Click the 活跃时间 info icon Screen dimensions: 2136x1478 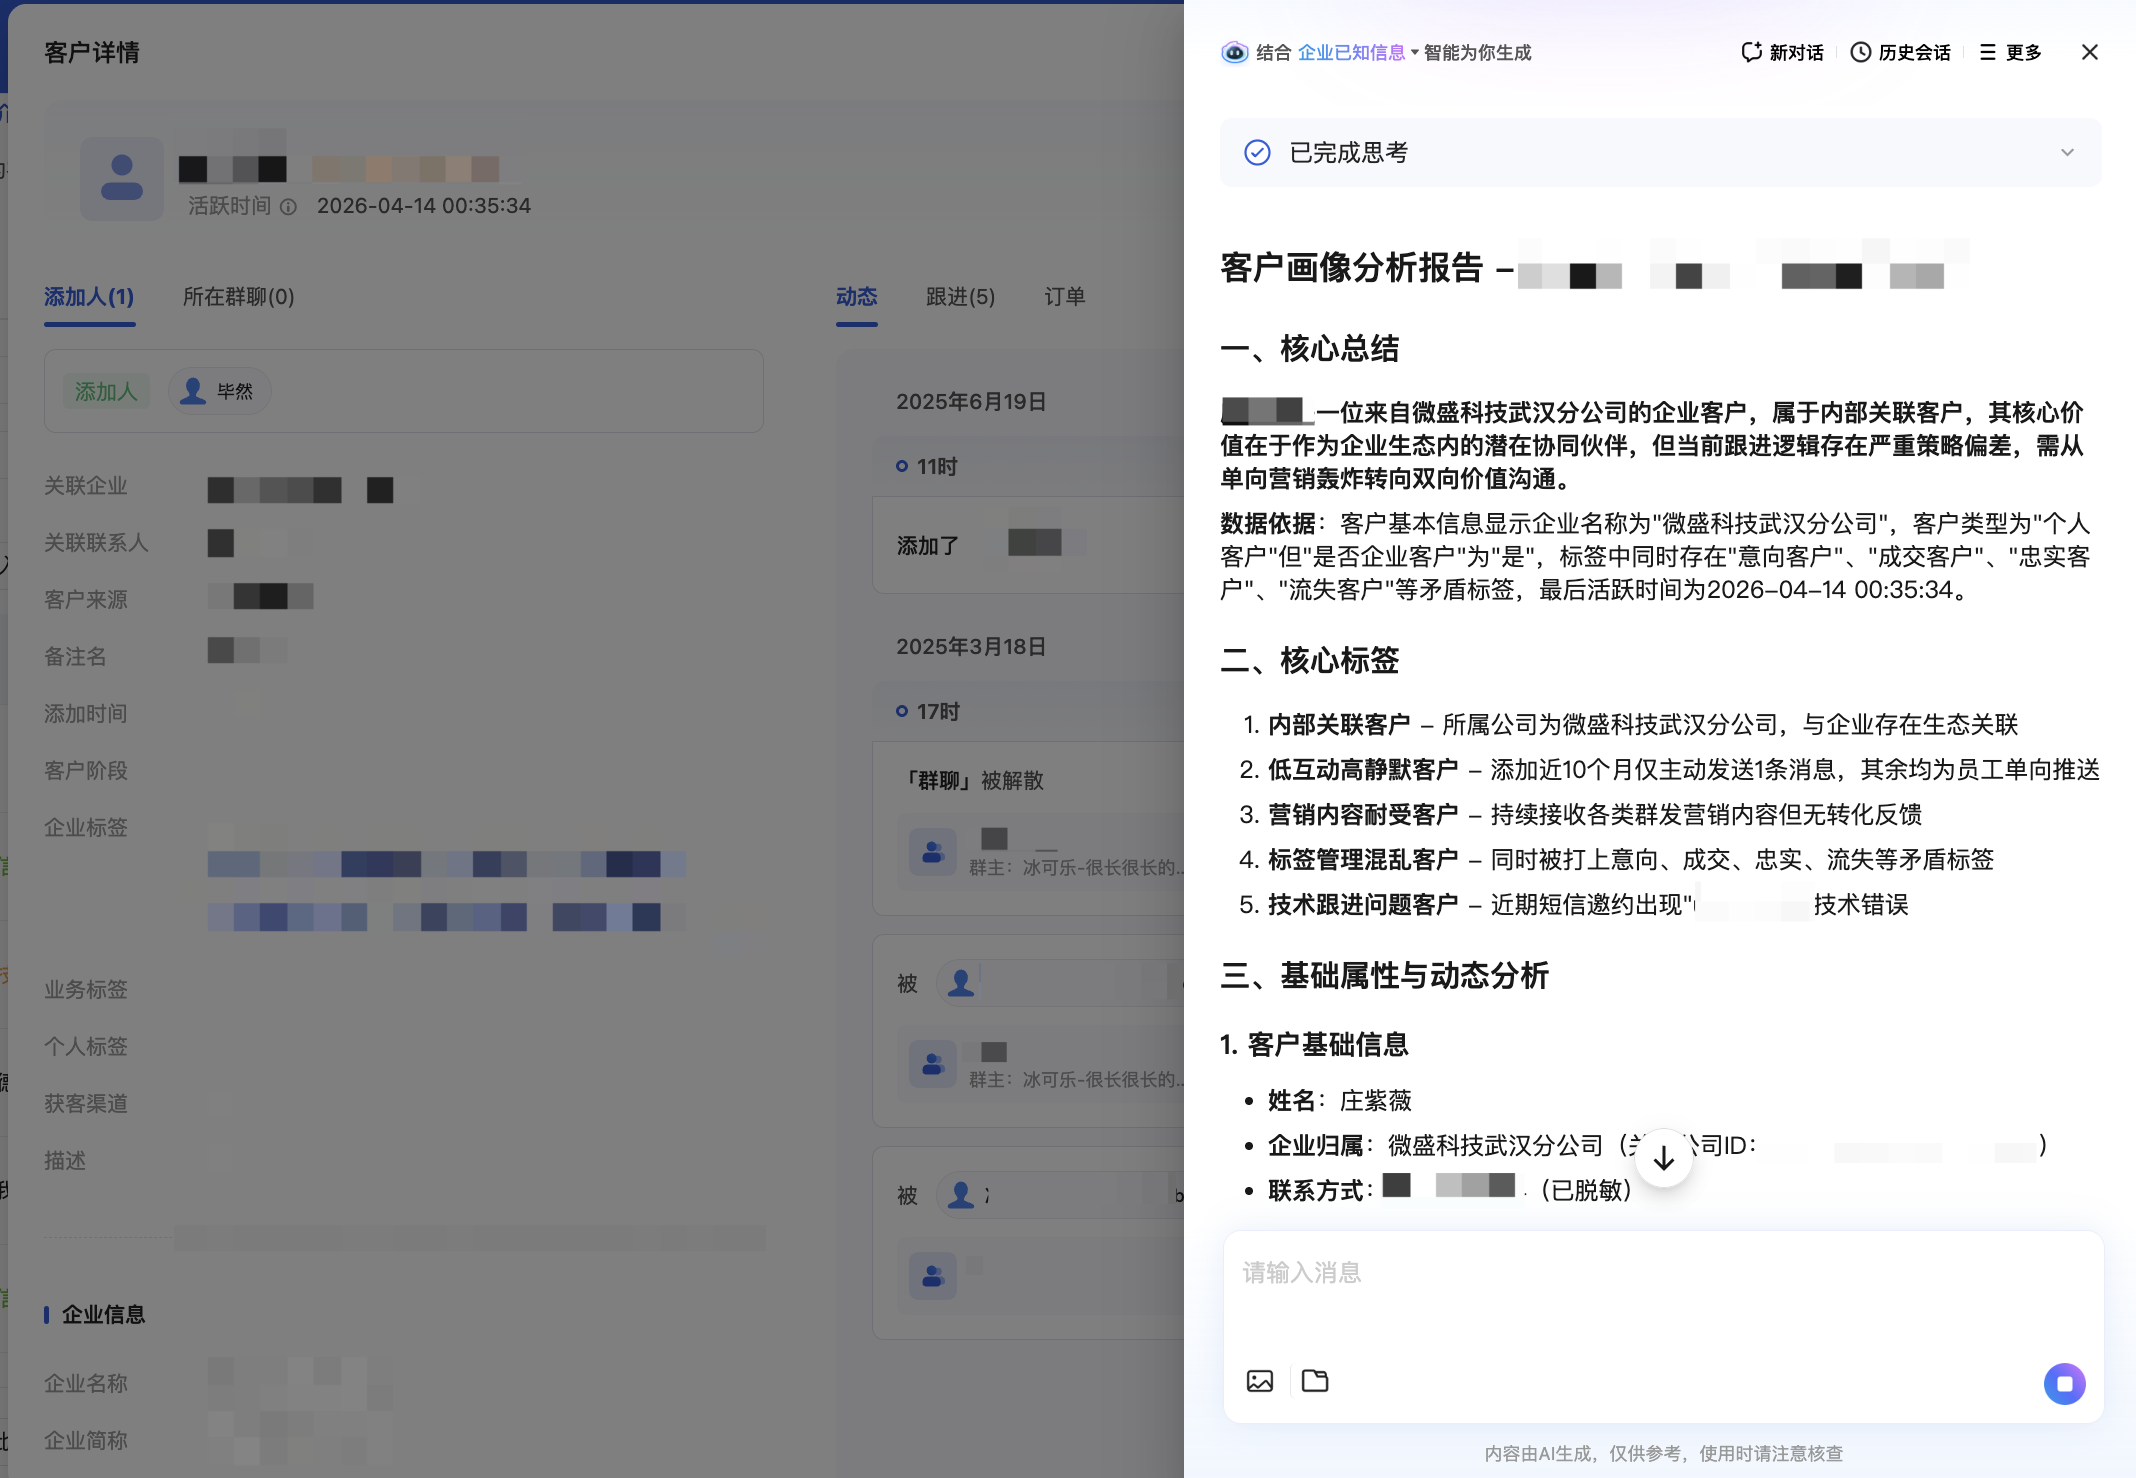point(289,207)
